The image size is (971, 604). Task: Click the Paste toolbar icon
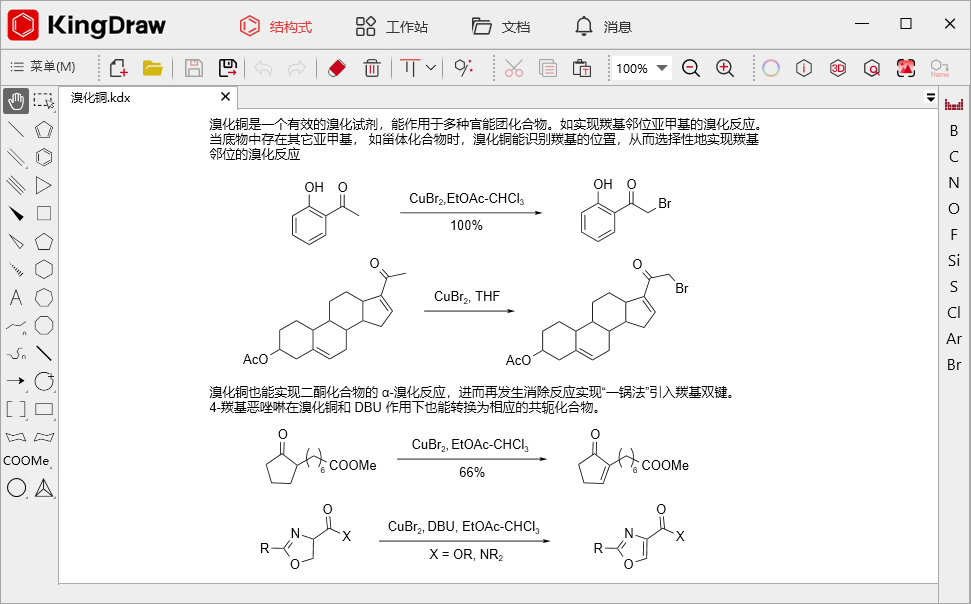pyautogui.click(x=580, y=67)
